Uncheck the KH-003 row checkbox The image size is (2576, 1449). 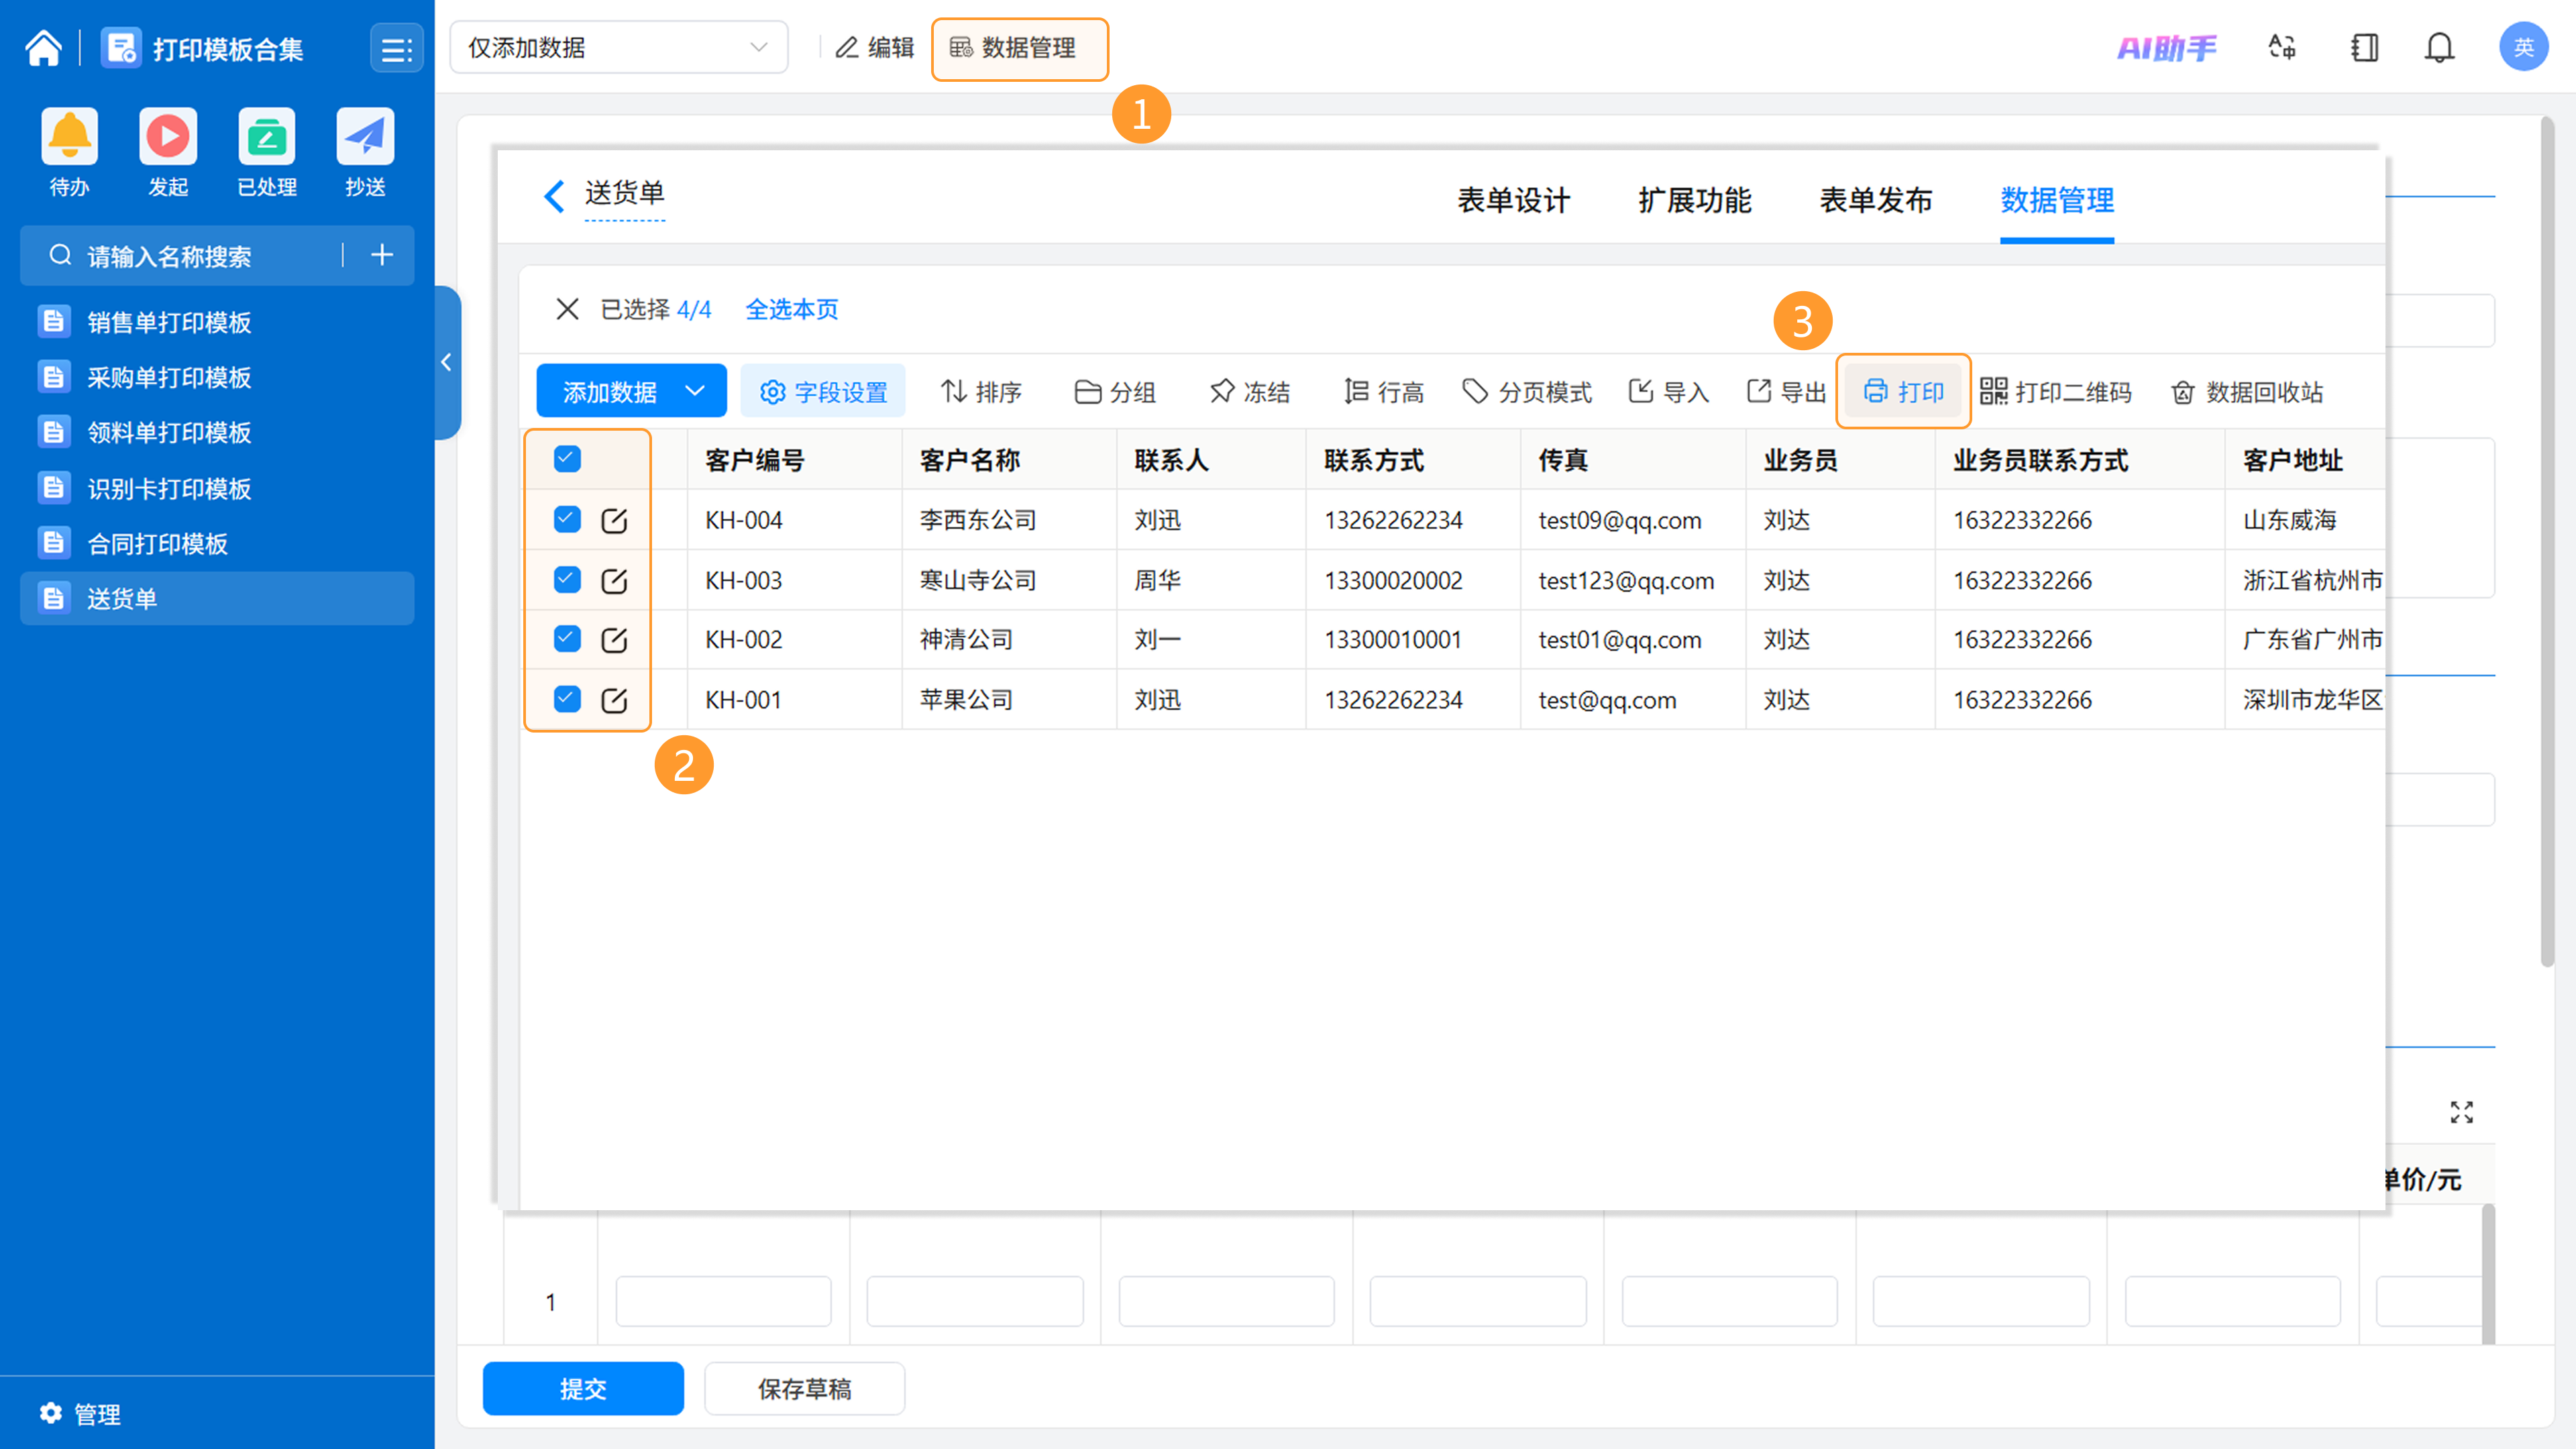pos(567,579)
